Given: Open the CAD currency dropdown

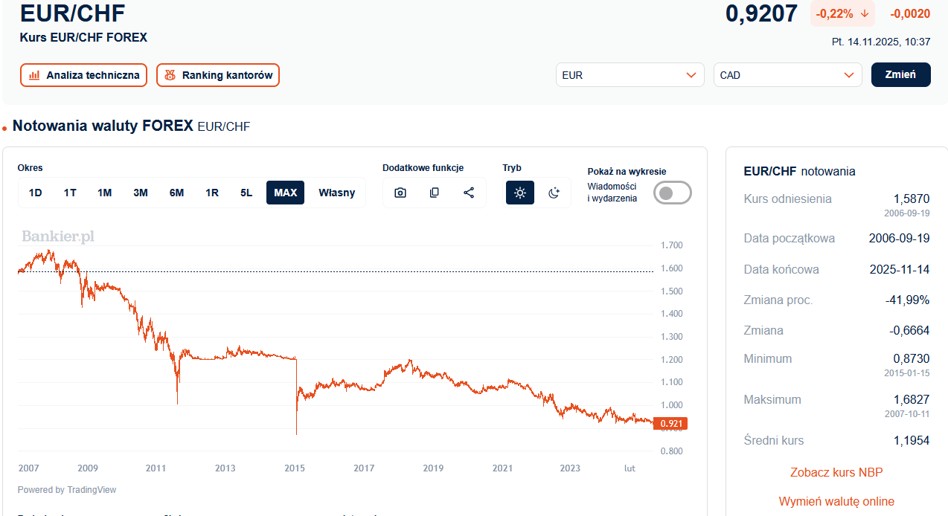Looking at the screenshot, I should click(x=787, y=75).
